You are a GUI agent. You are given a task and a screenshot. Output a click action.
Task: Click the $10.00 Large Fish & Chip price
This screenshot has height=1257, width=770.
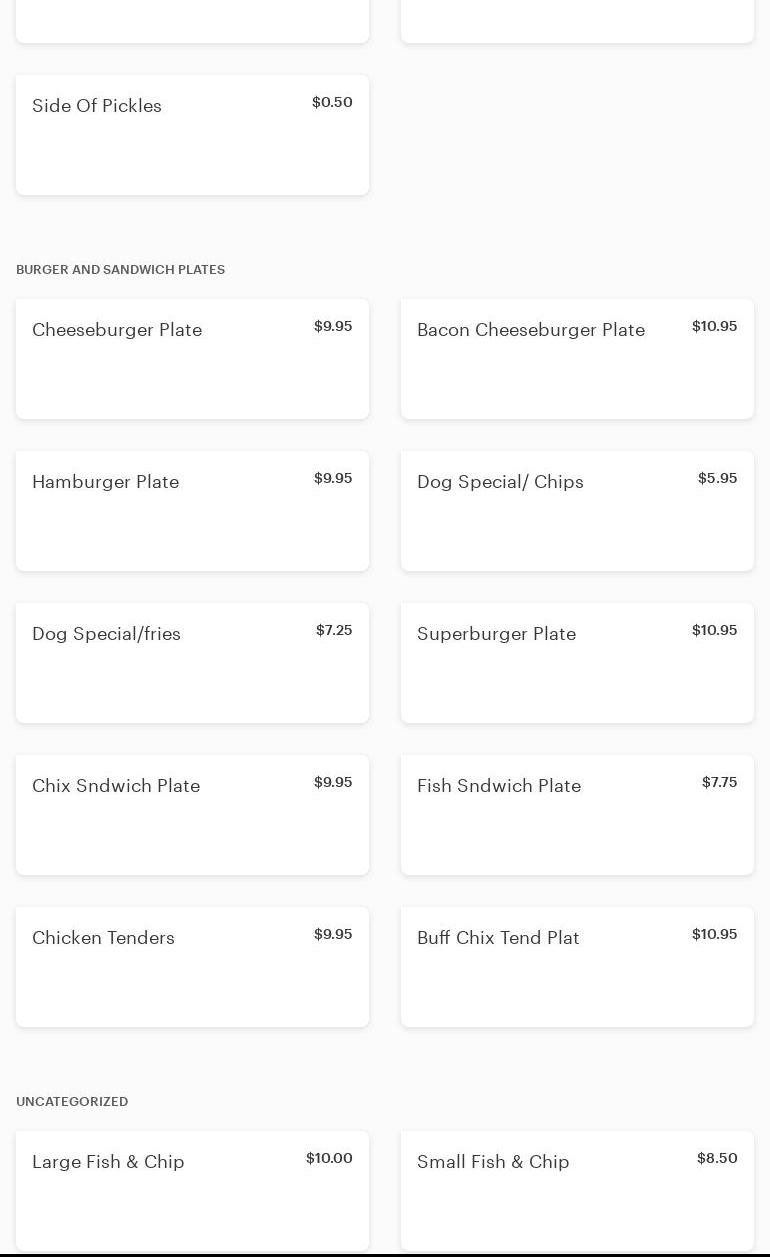coord(329,1158)
